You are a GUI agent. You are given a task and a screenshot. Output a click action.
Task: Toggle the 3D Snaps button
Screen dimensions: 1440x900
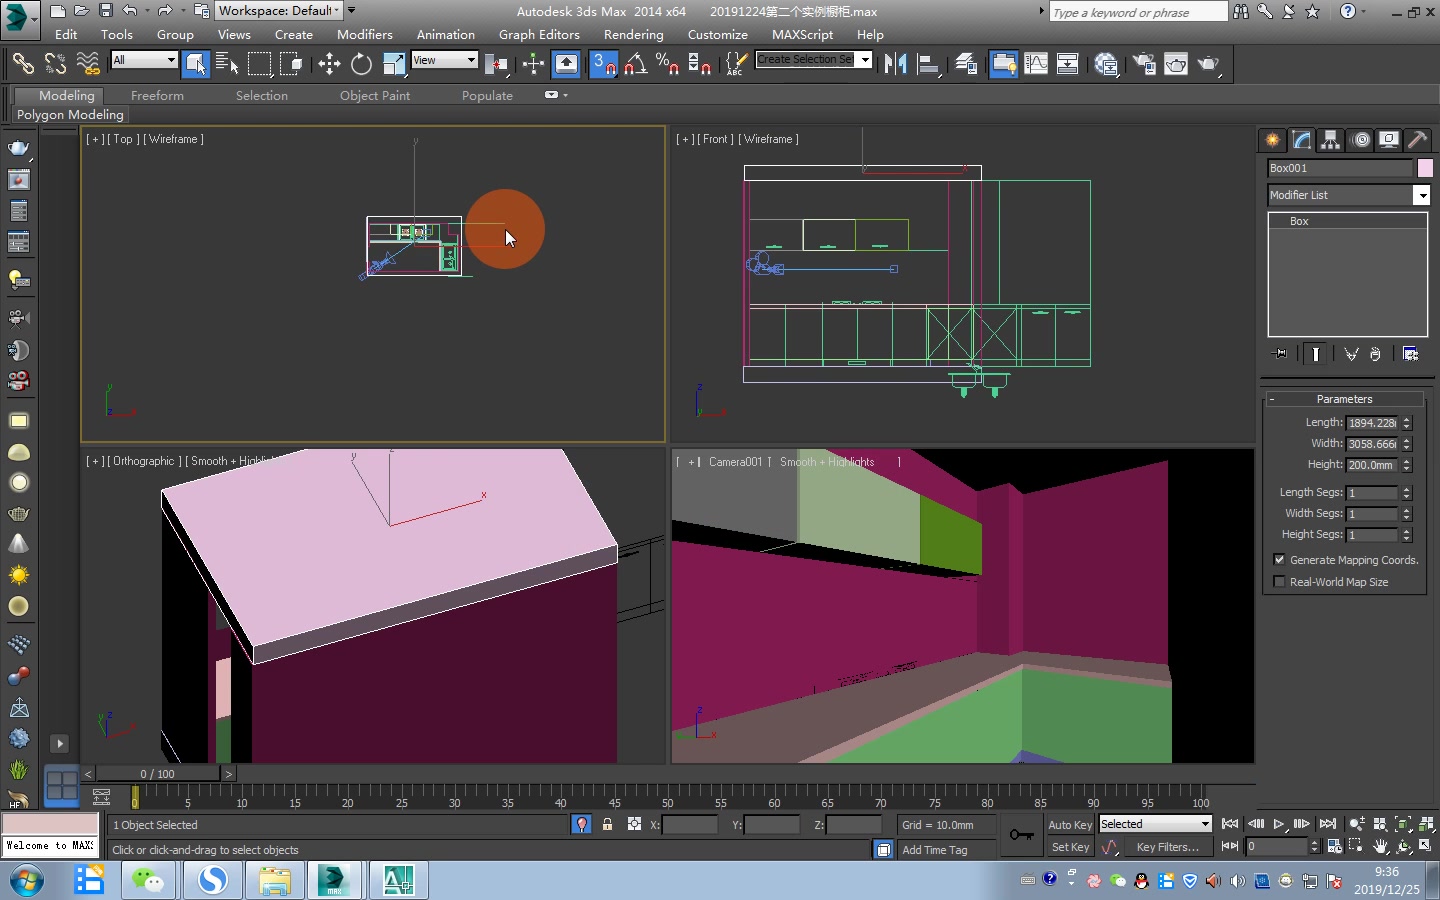(x=603, y=65)
